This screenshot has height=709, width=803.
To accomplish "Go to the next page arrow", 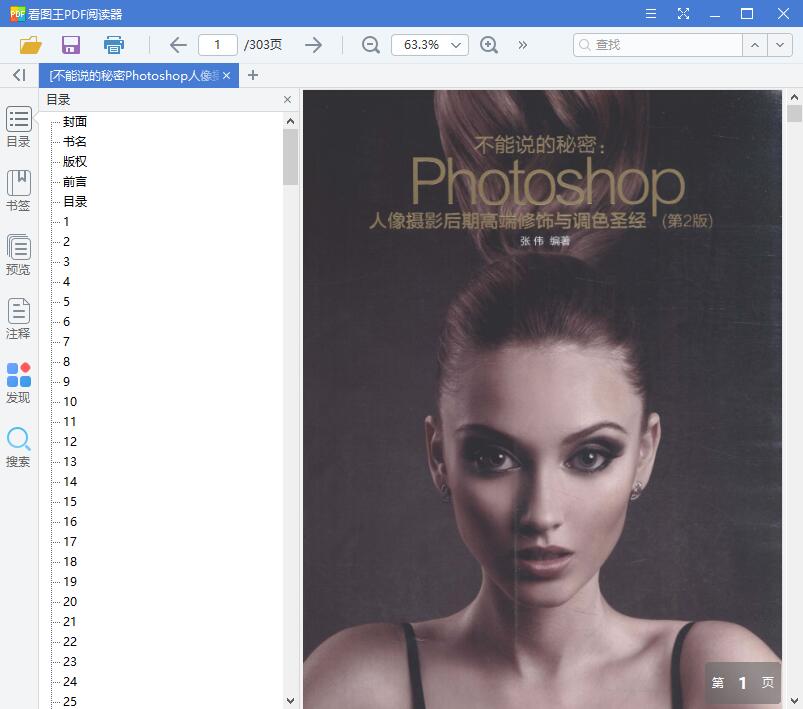I will [313, 45].
